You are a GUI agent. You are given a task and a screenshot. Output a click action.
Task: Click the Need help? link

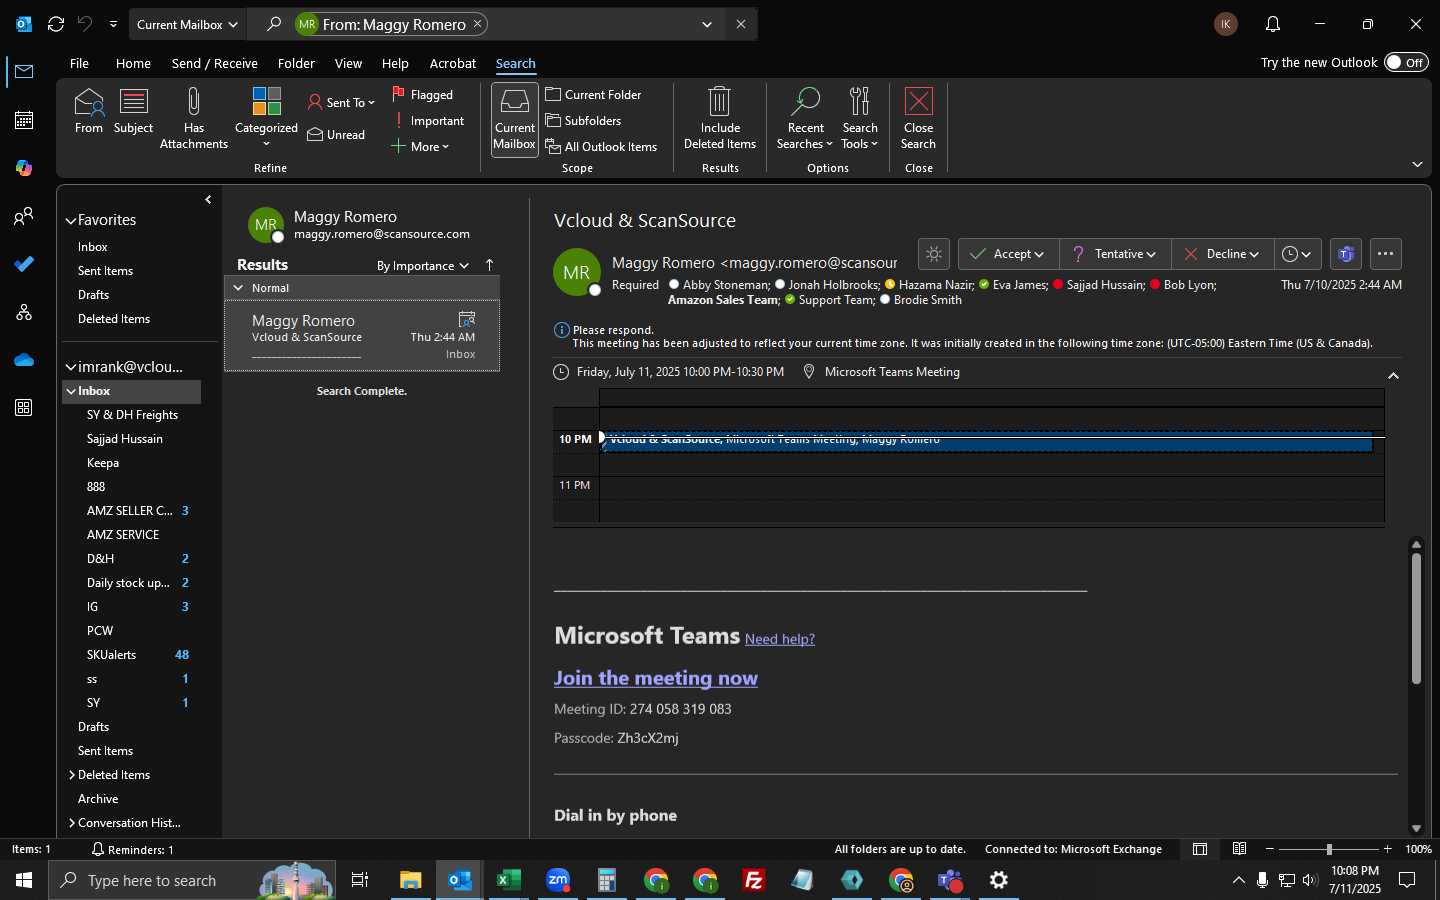pyautogui.click(x=780, y=639)
